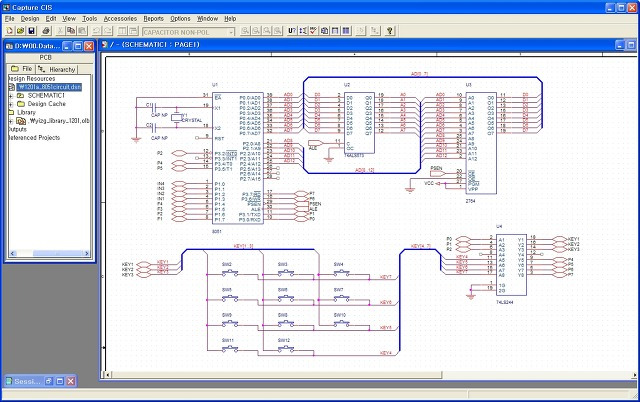Zoom out of the schematic

point(256,31)
